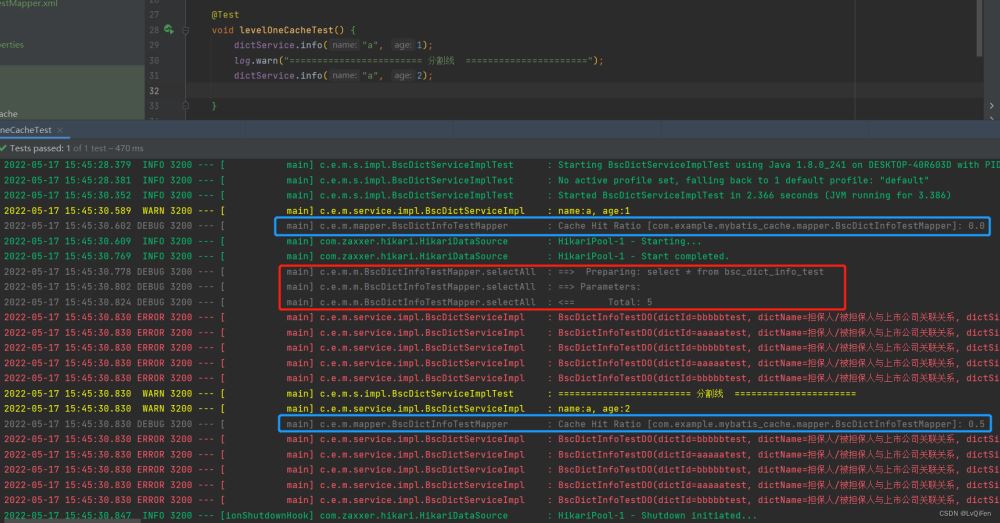Image resolution: width=1000 pixels, height=523 pixels.
Task: Click the log.warn statement on line 30
Action: point(418,61)
